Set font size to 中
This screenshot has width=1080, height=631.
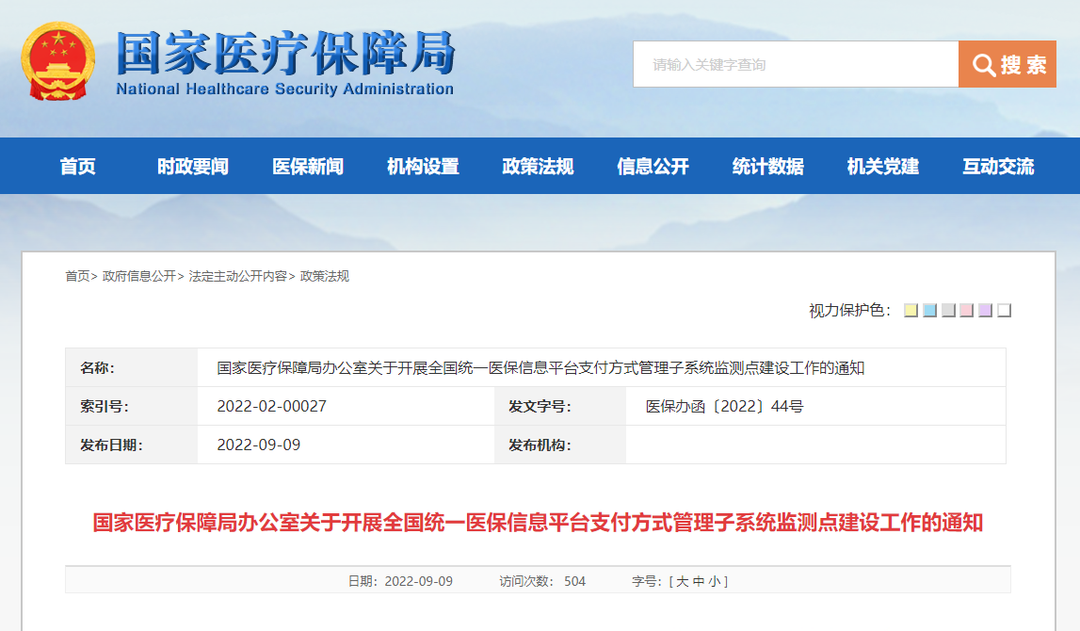tap(698, 581)
